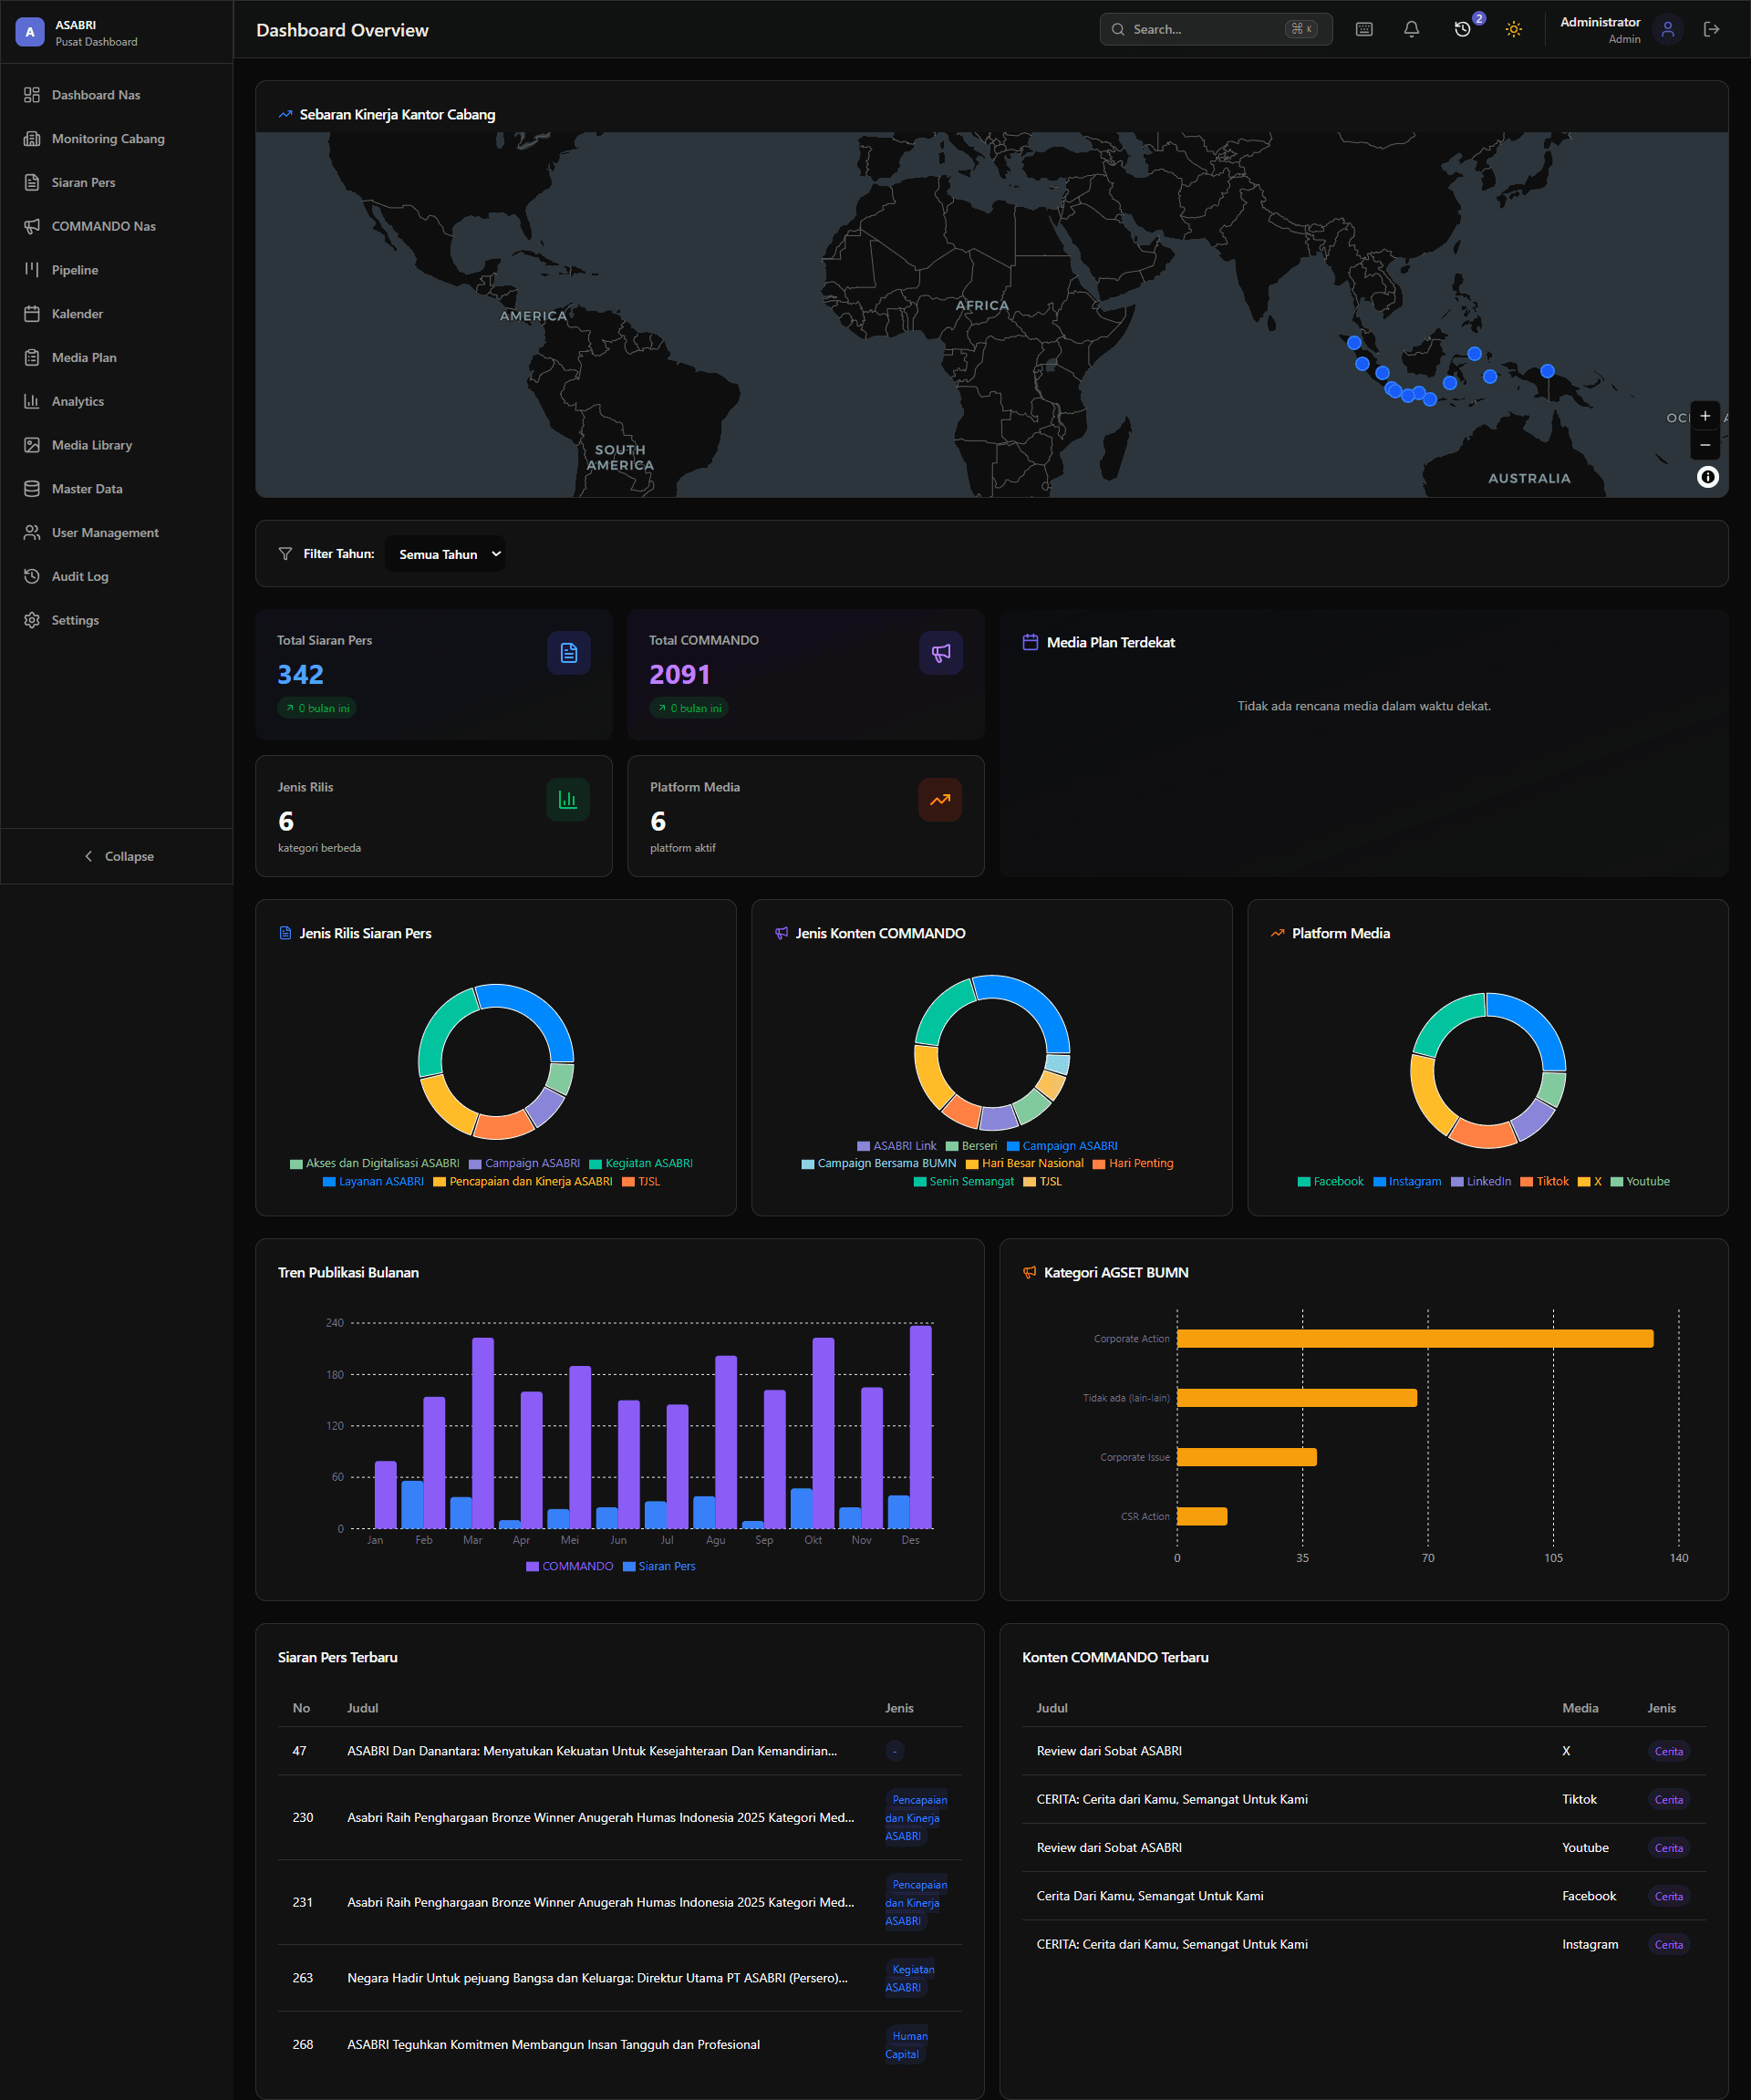Toggle ASABRI Link legend entry

coord(897,1146)
